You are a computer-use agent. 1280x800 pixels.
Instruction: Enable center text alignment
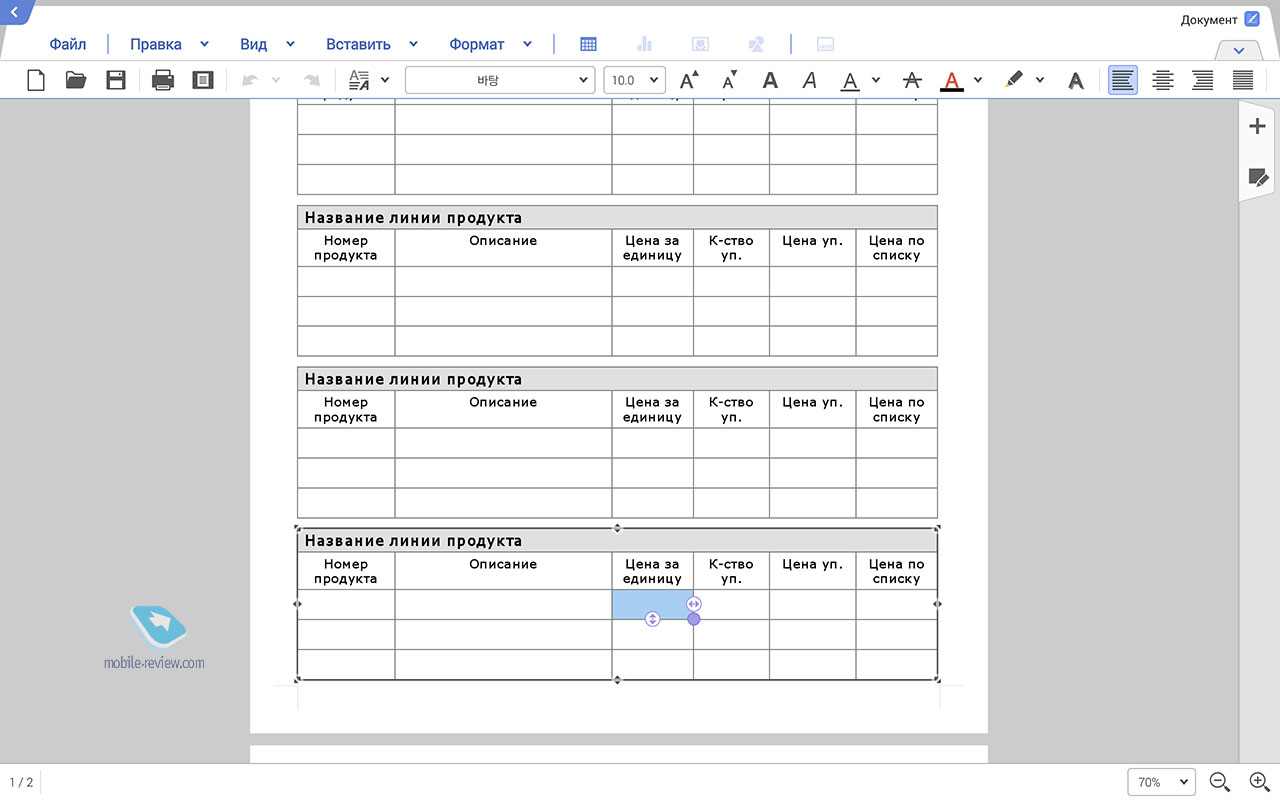click(1163, 80)
